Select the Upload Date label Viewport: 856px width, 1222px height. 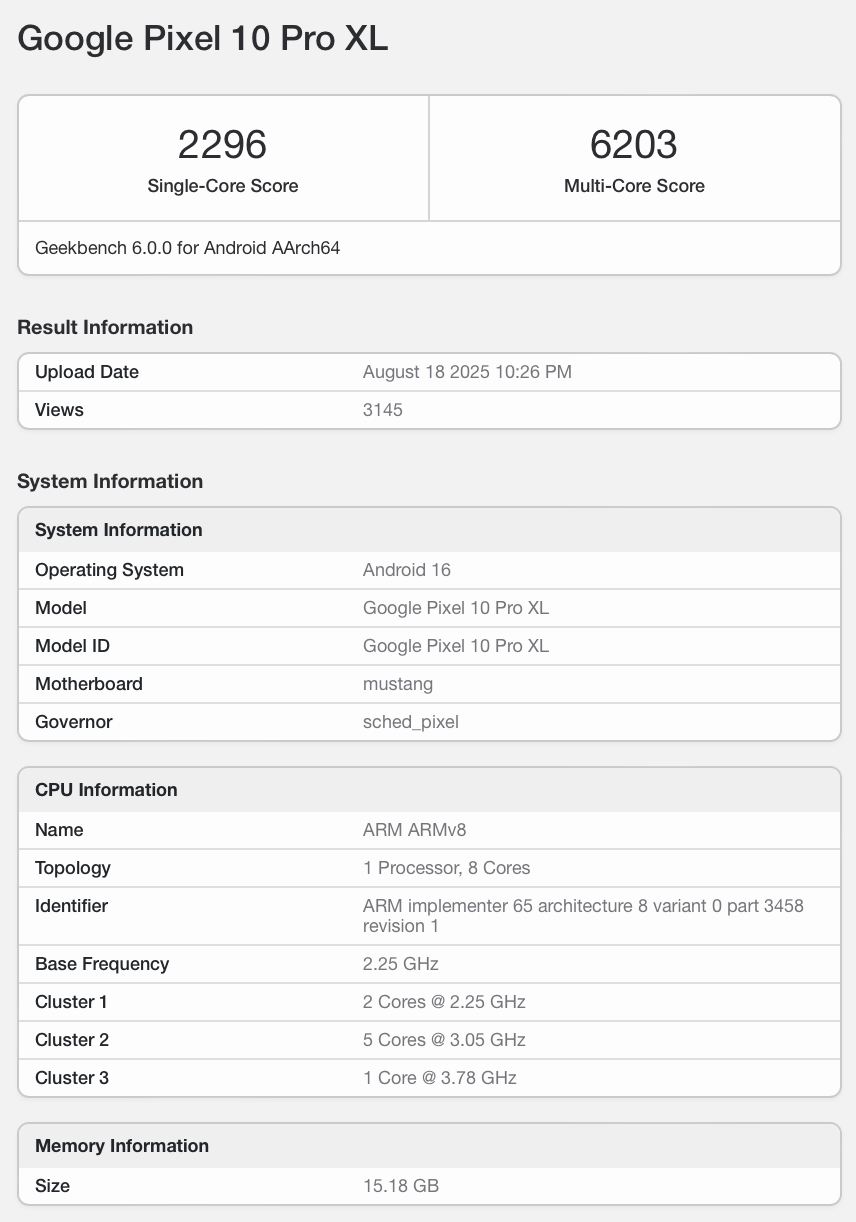(87, 372)
